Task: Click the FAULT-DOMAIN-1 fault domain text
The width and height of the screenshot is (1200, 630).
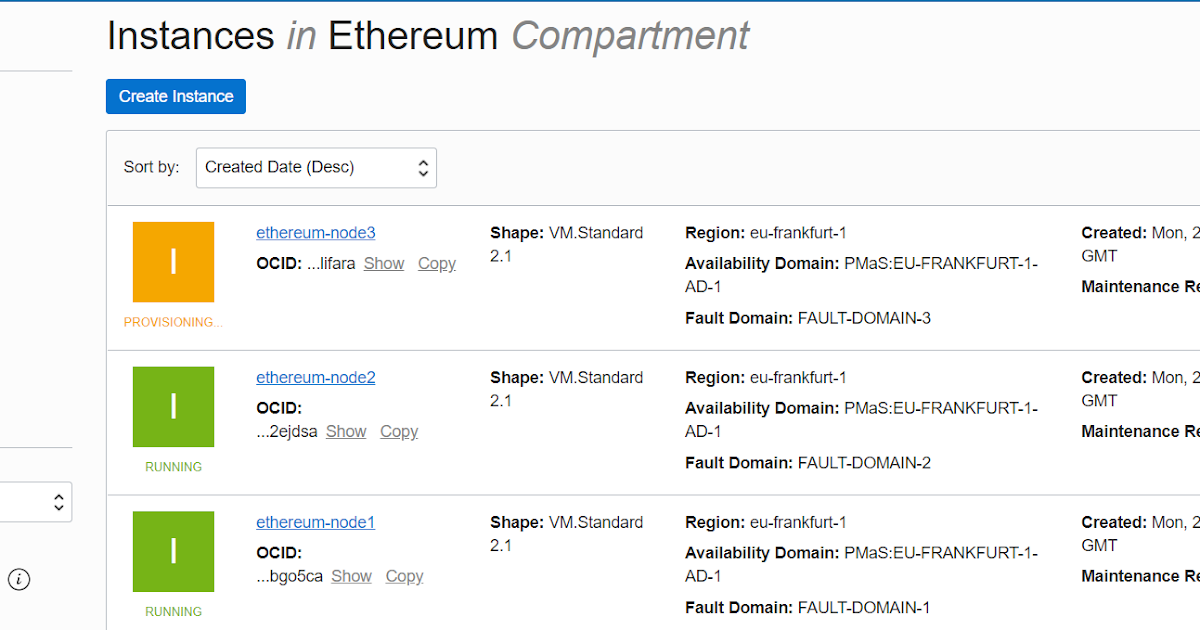Action: pyautogui.click(x=864, y=608)
